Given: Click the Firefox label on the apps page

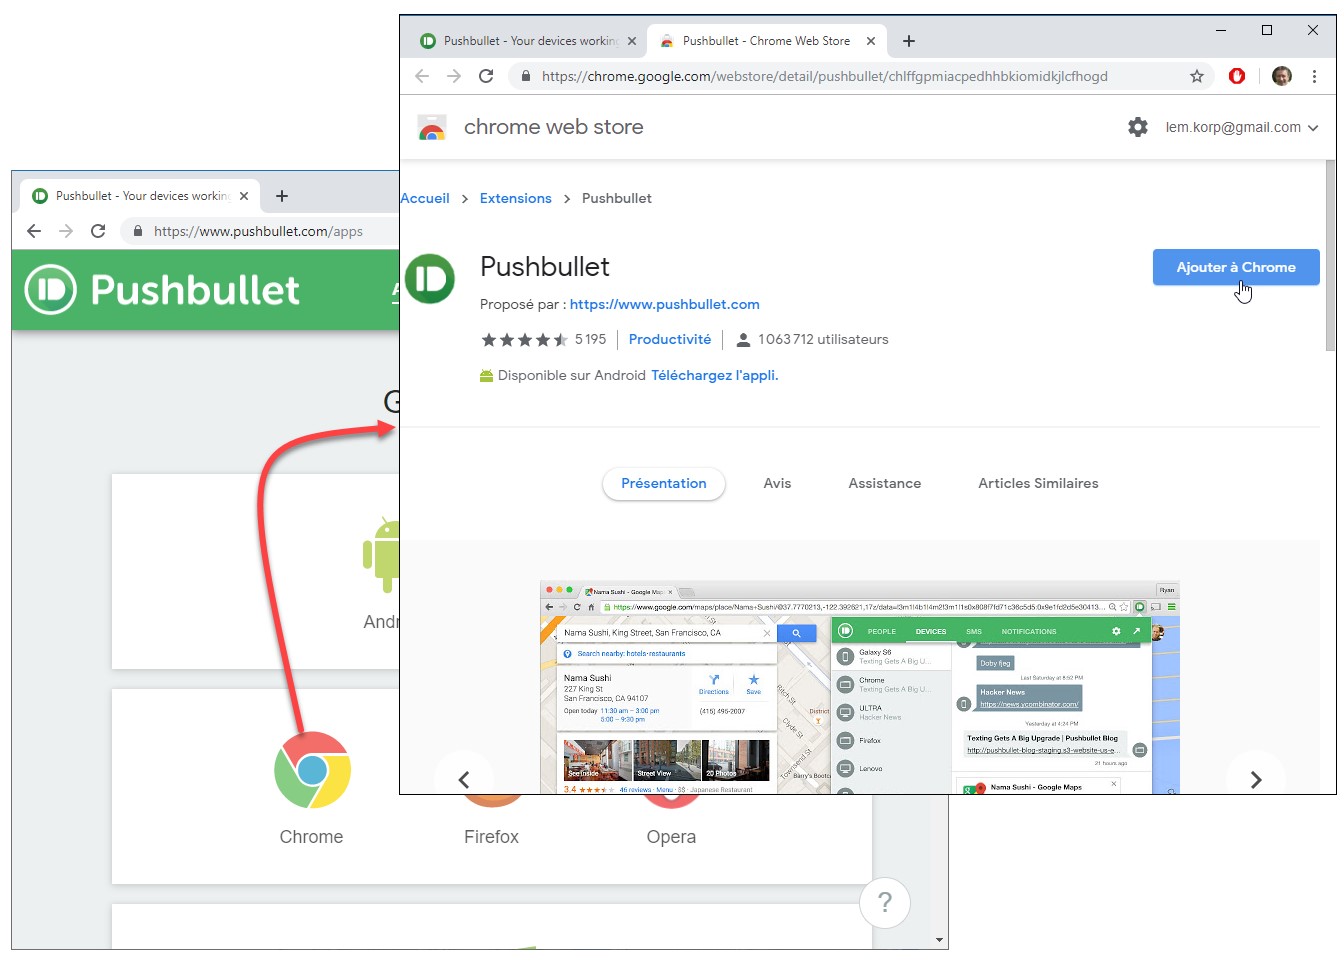Looking at the screenshot, I should 491,837.
